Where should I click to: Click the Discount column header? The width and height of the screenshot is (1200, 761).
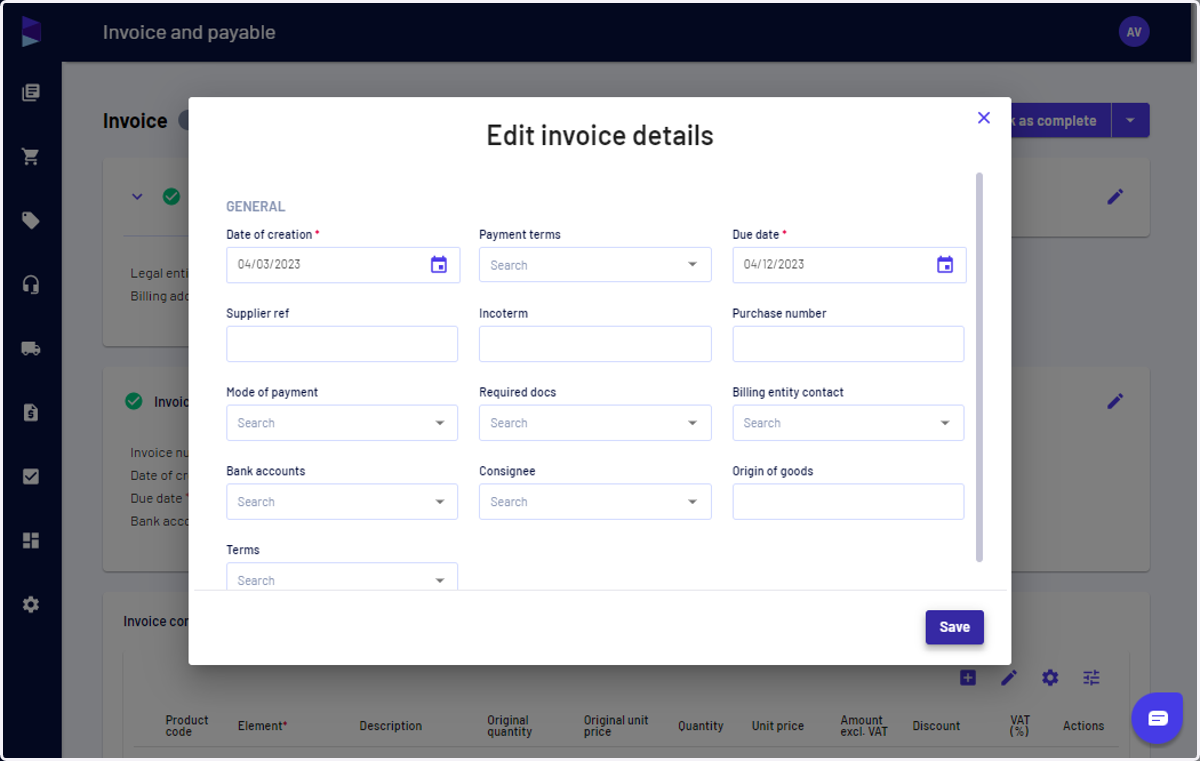936,726
